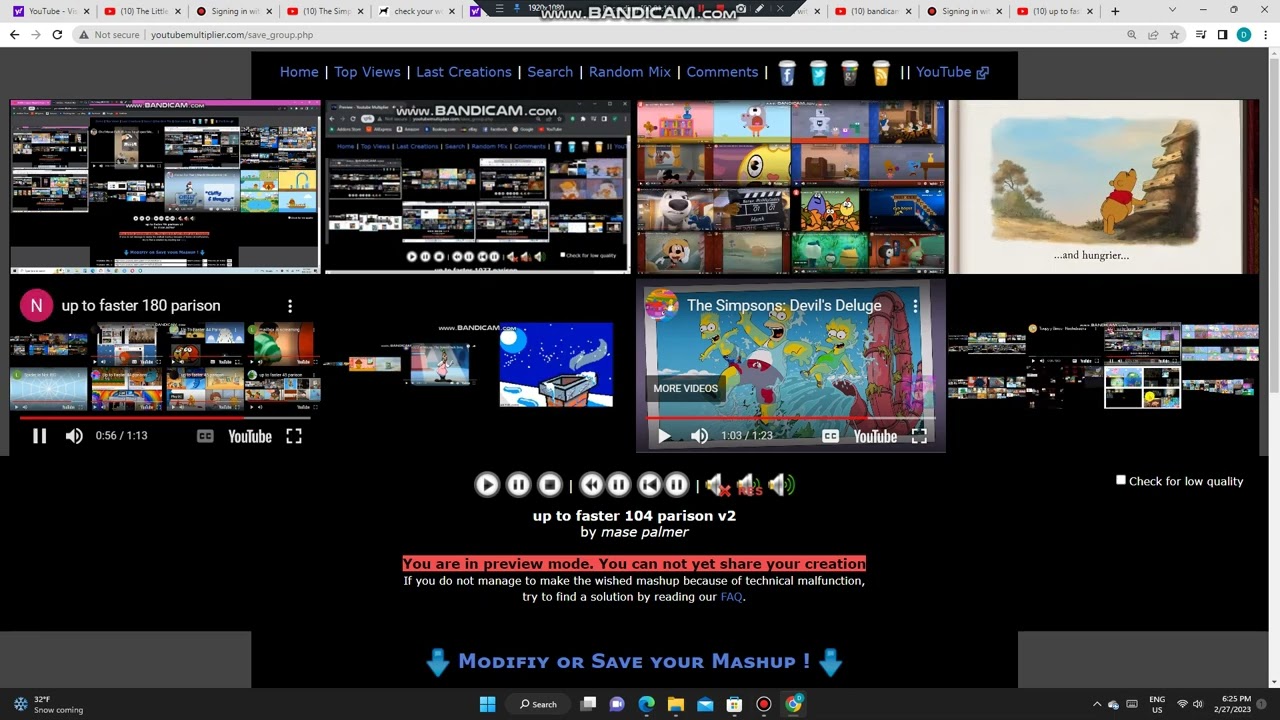
Task: Click the channel avatar 'N' on the video
Action: coord(37,306)
